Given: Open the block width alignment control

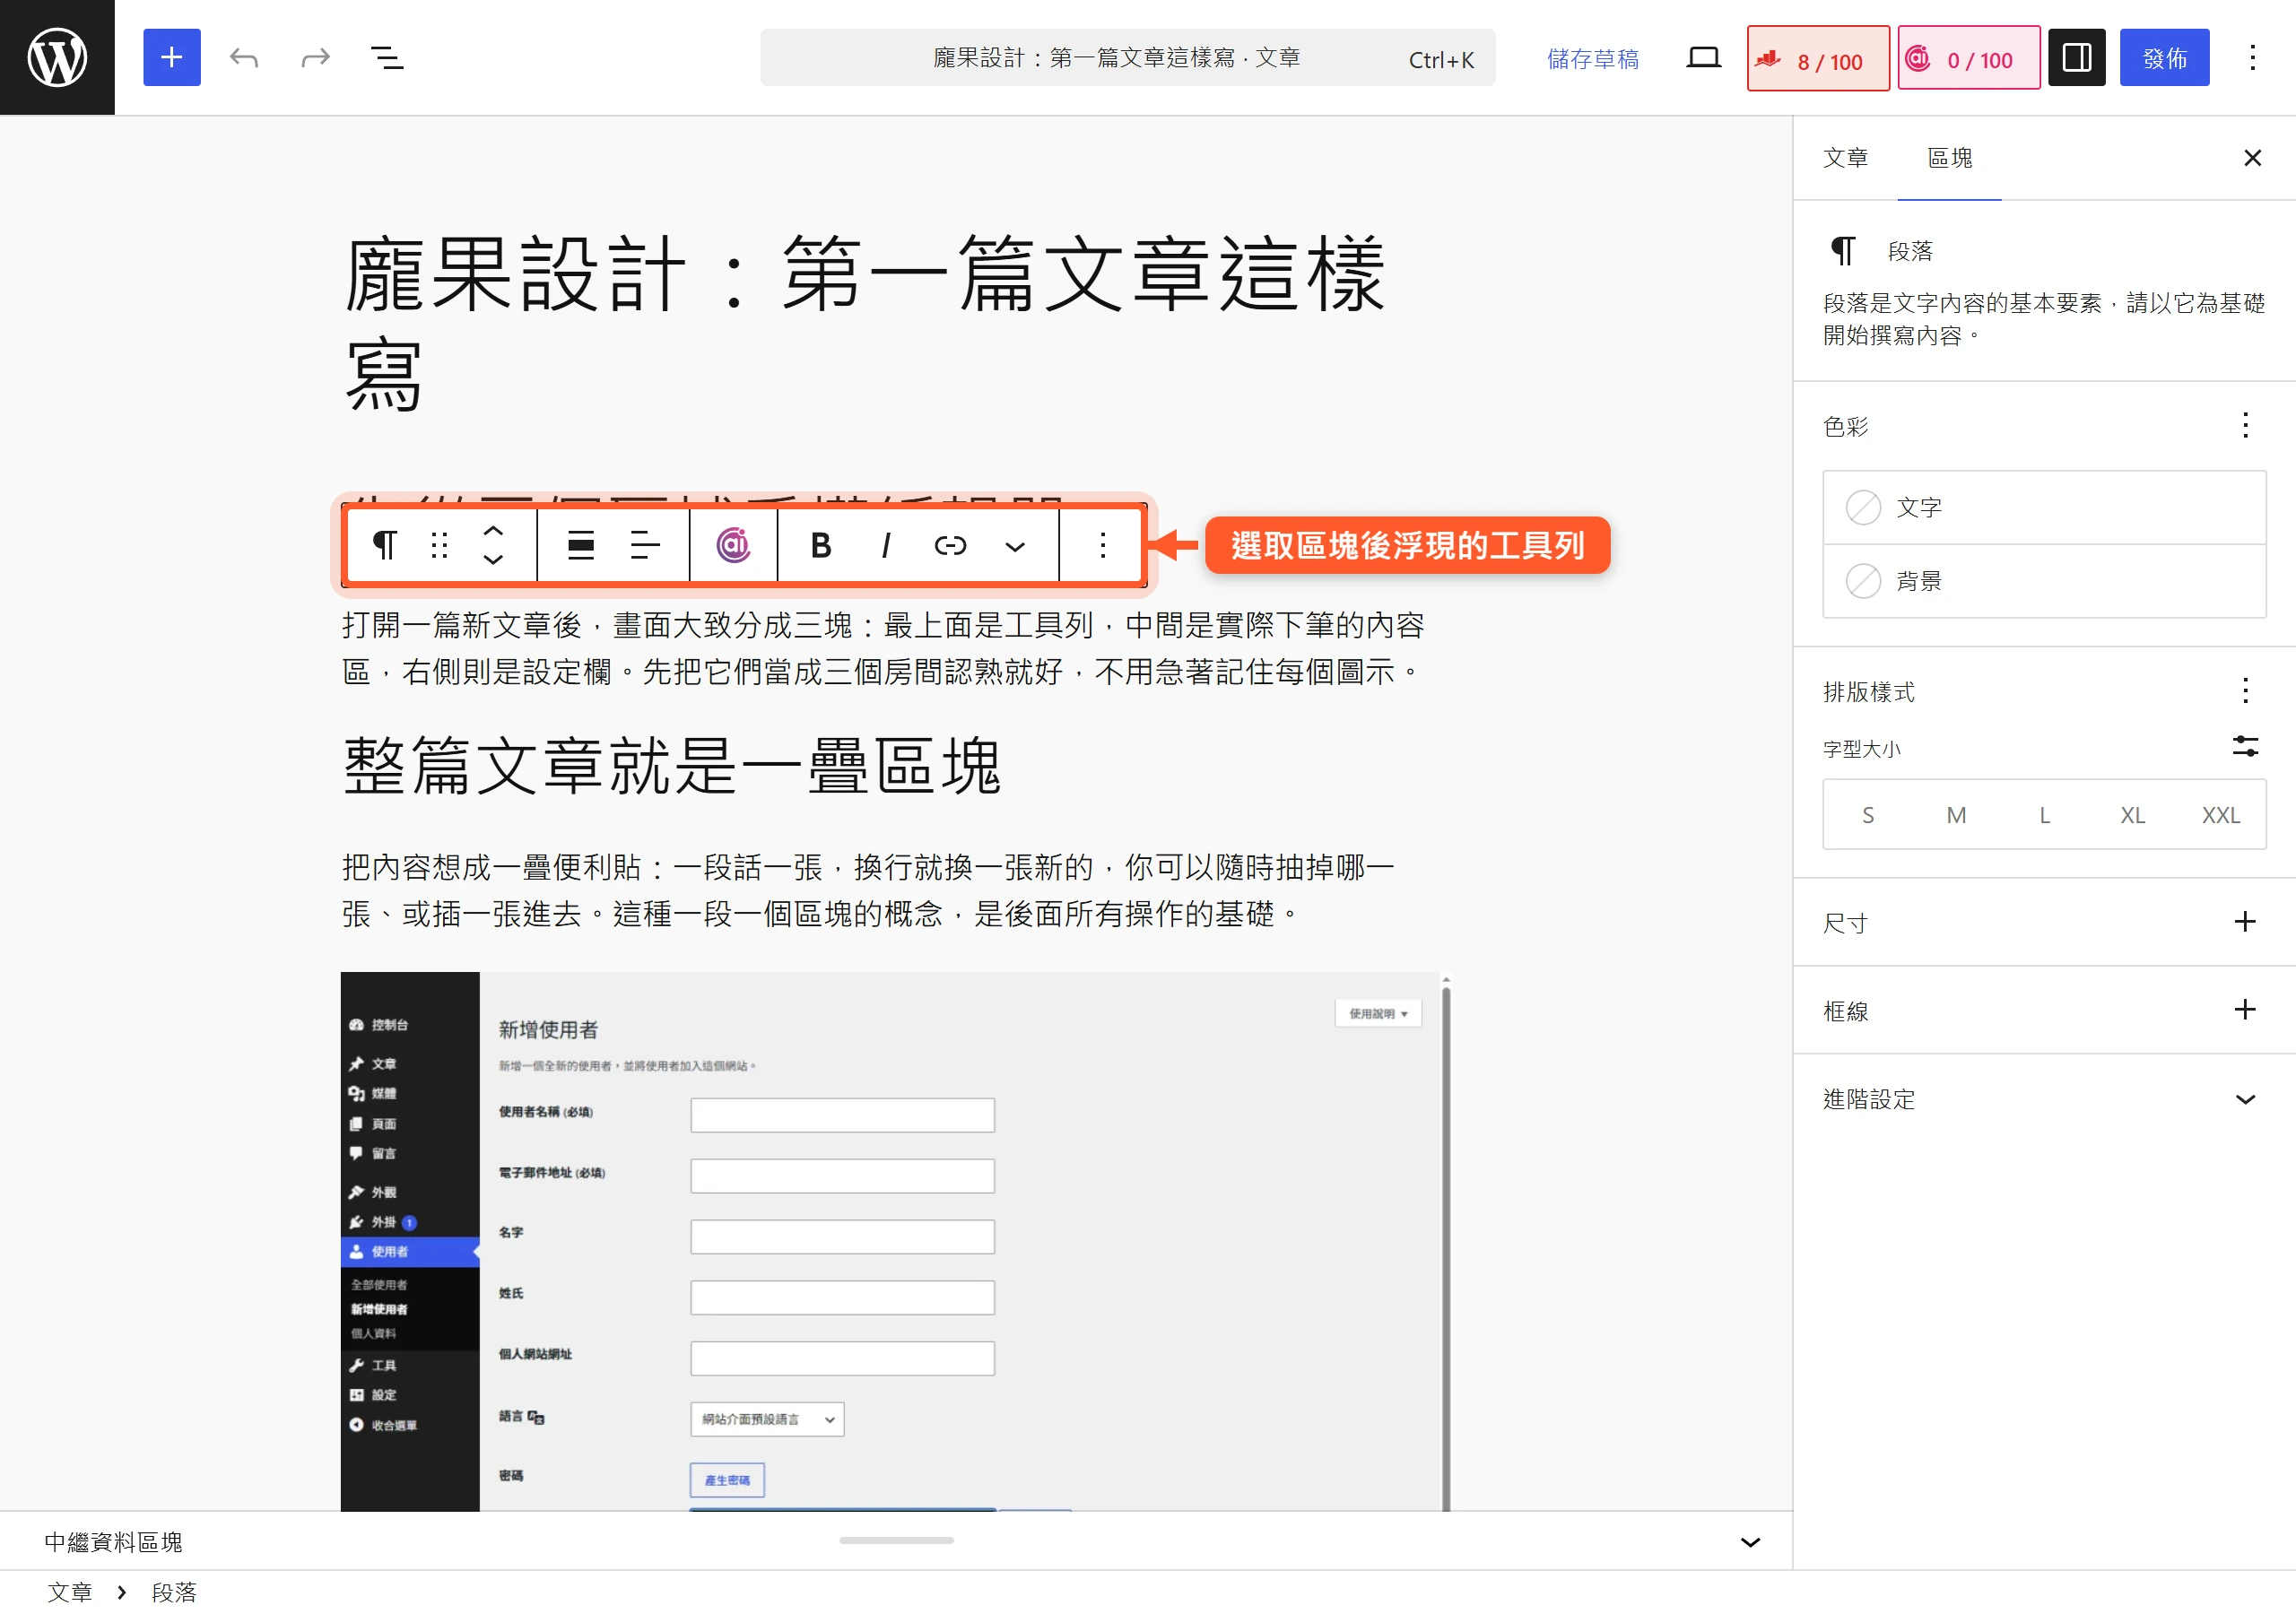Looking at the screenshot, I should (x=581, y=545).
